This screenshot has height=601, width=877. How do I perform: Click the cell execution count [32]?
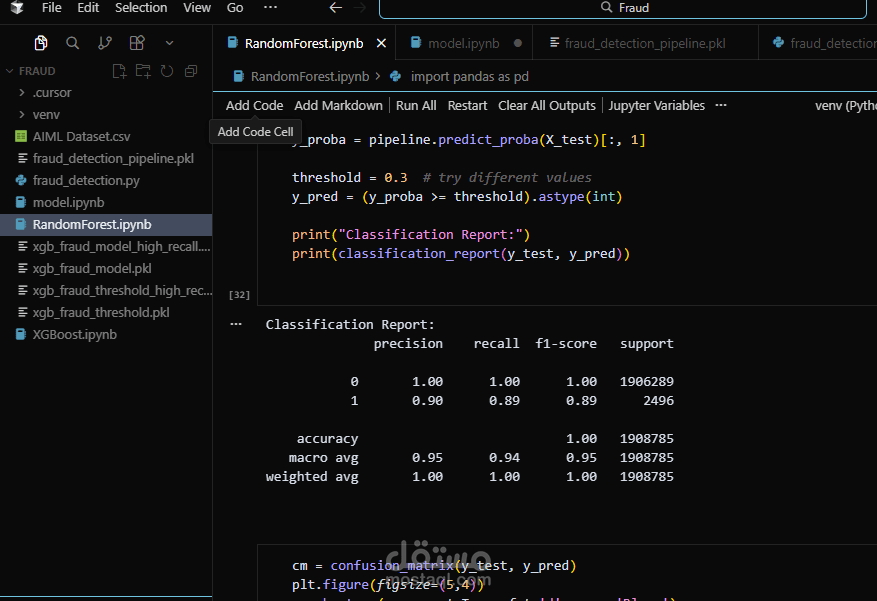tap(239, 295)
